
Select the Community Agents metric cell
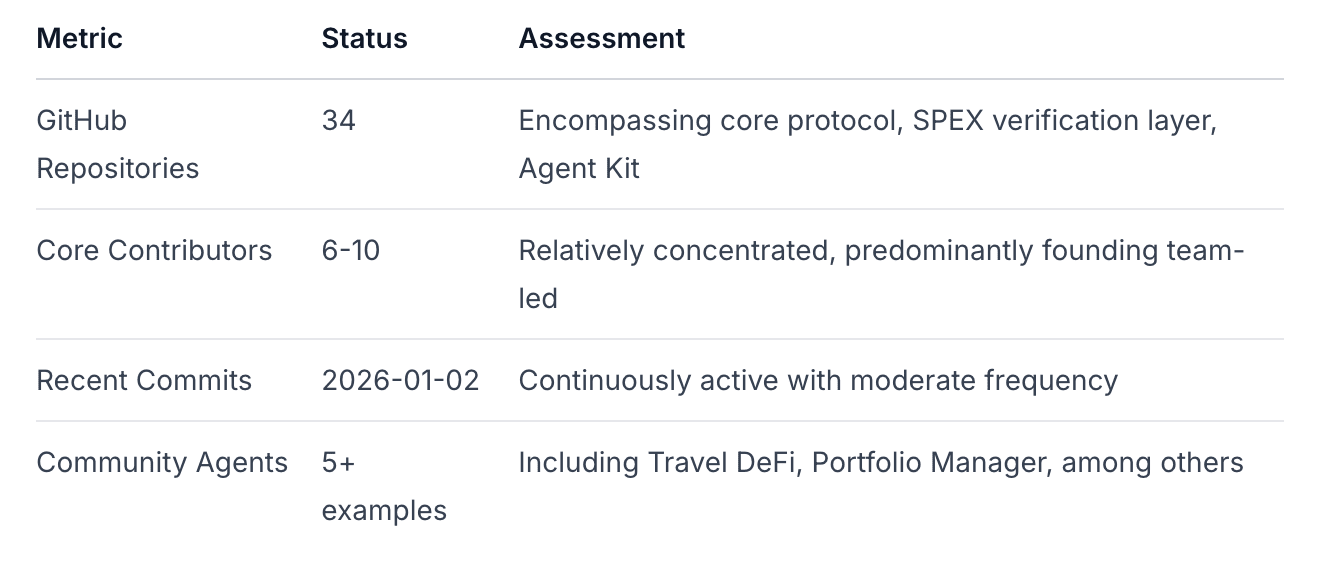tap(162, 462)
